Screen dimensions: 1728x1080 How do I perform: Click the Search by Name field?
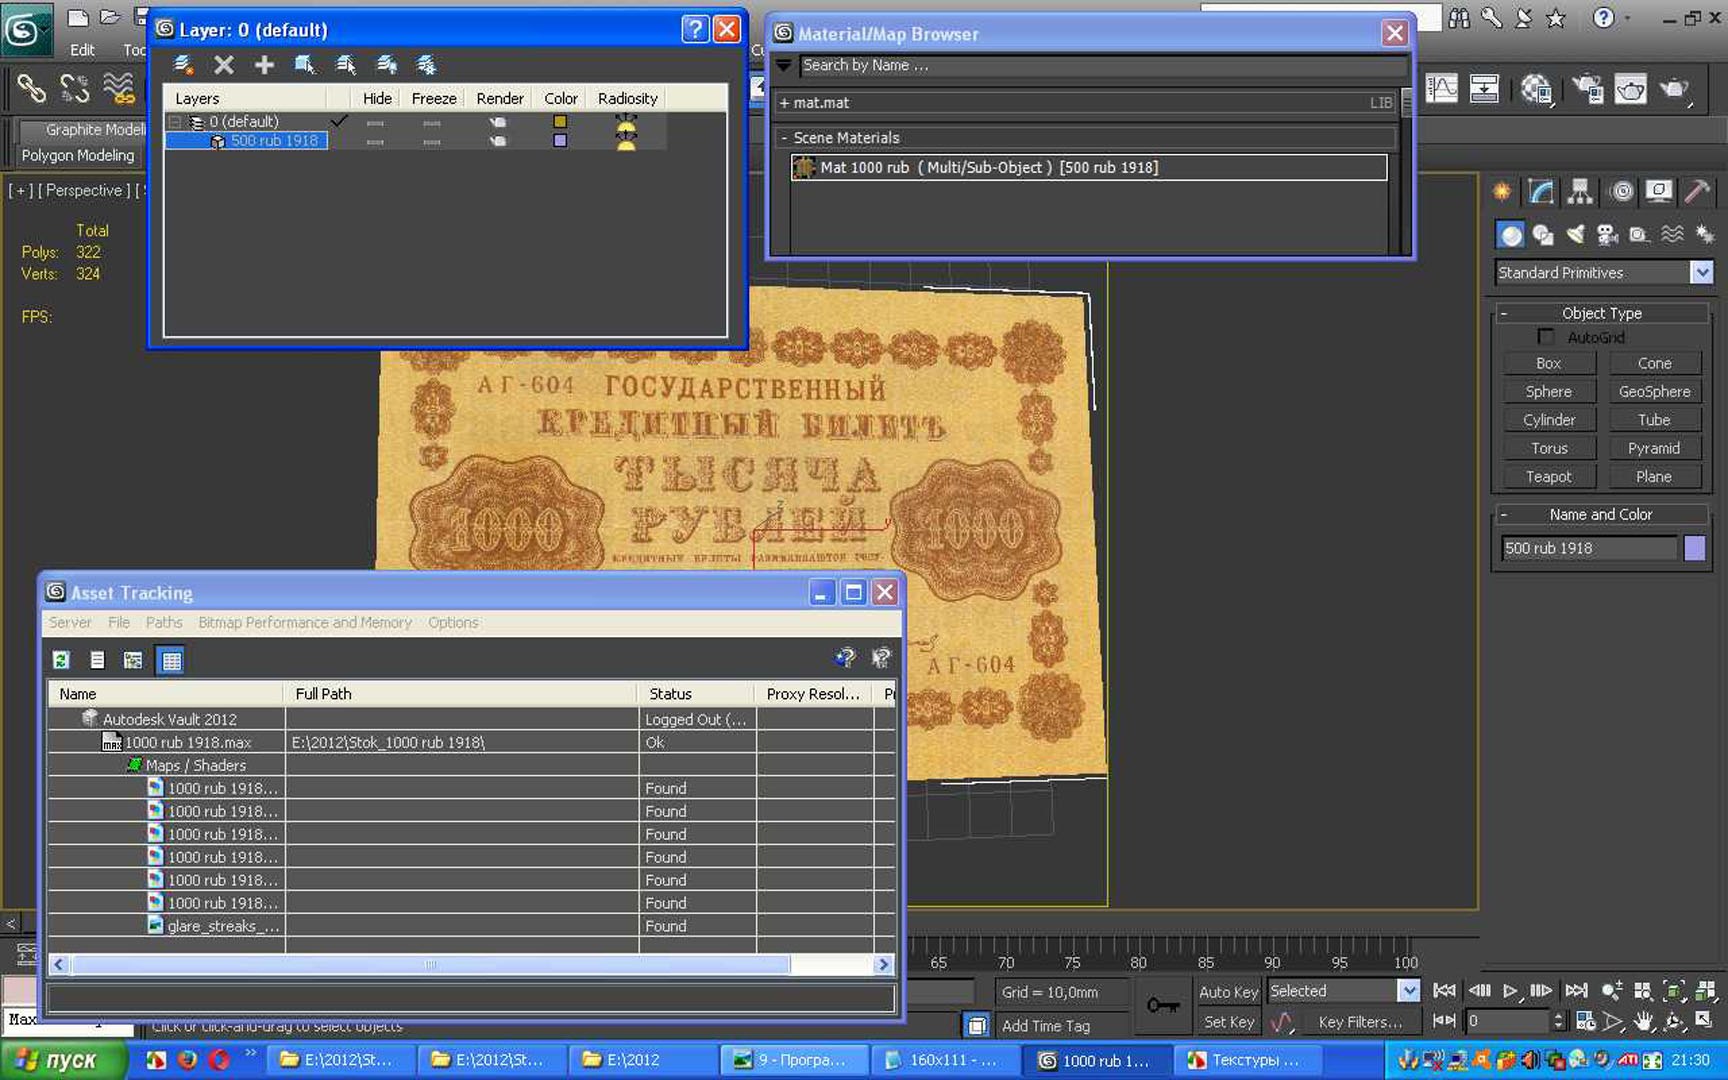click(x=1103, y=65)
